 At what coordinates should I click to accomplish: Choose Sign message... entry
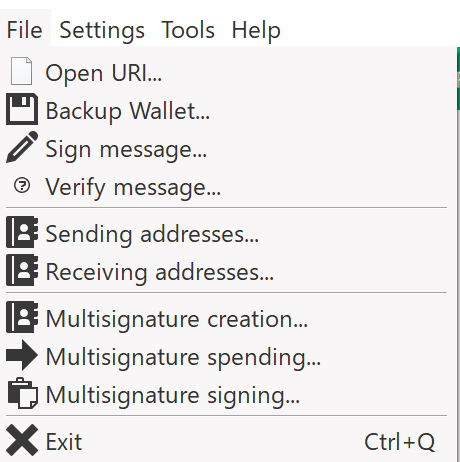[227, 147]
